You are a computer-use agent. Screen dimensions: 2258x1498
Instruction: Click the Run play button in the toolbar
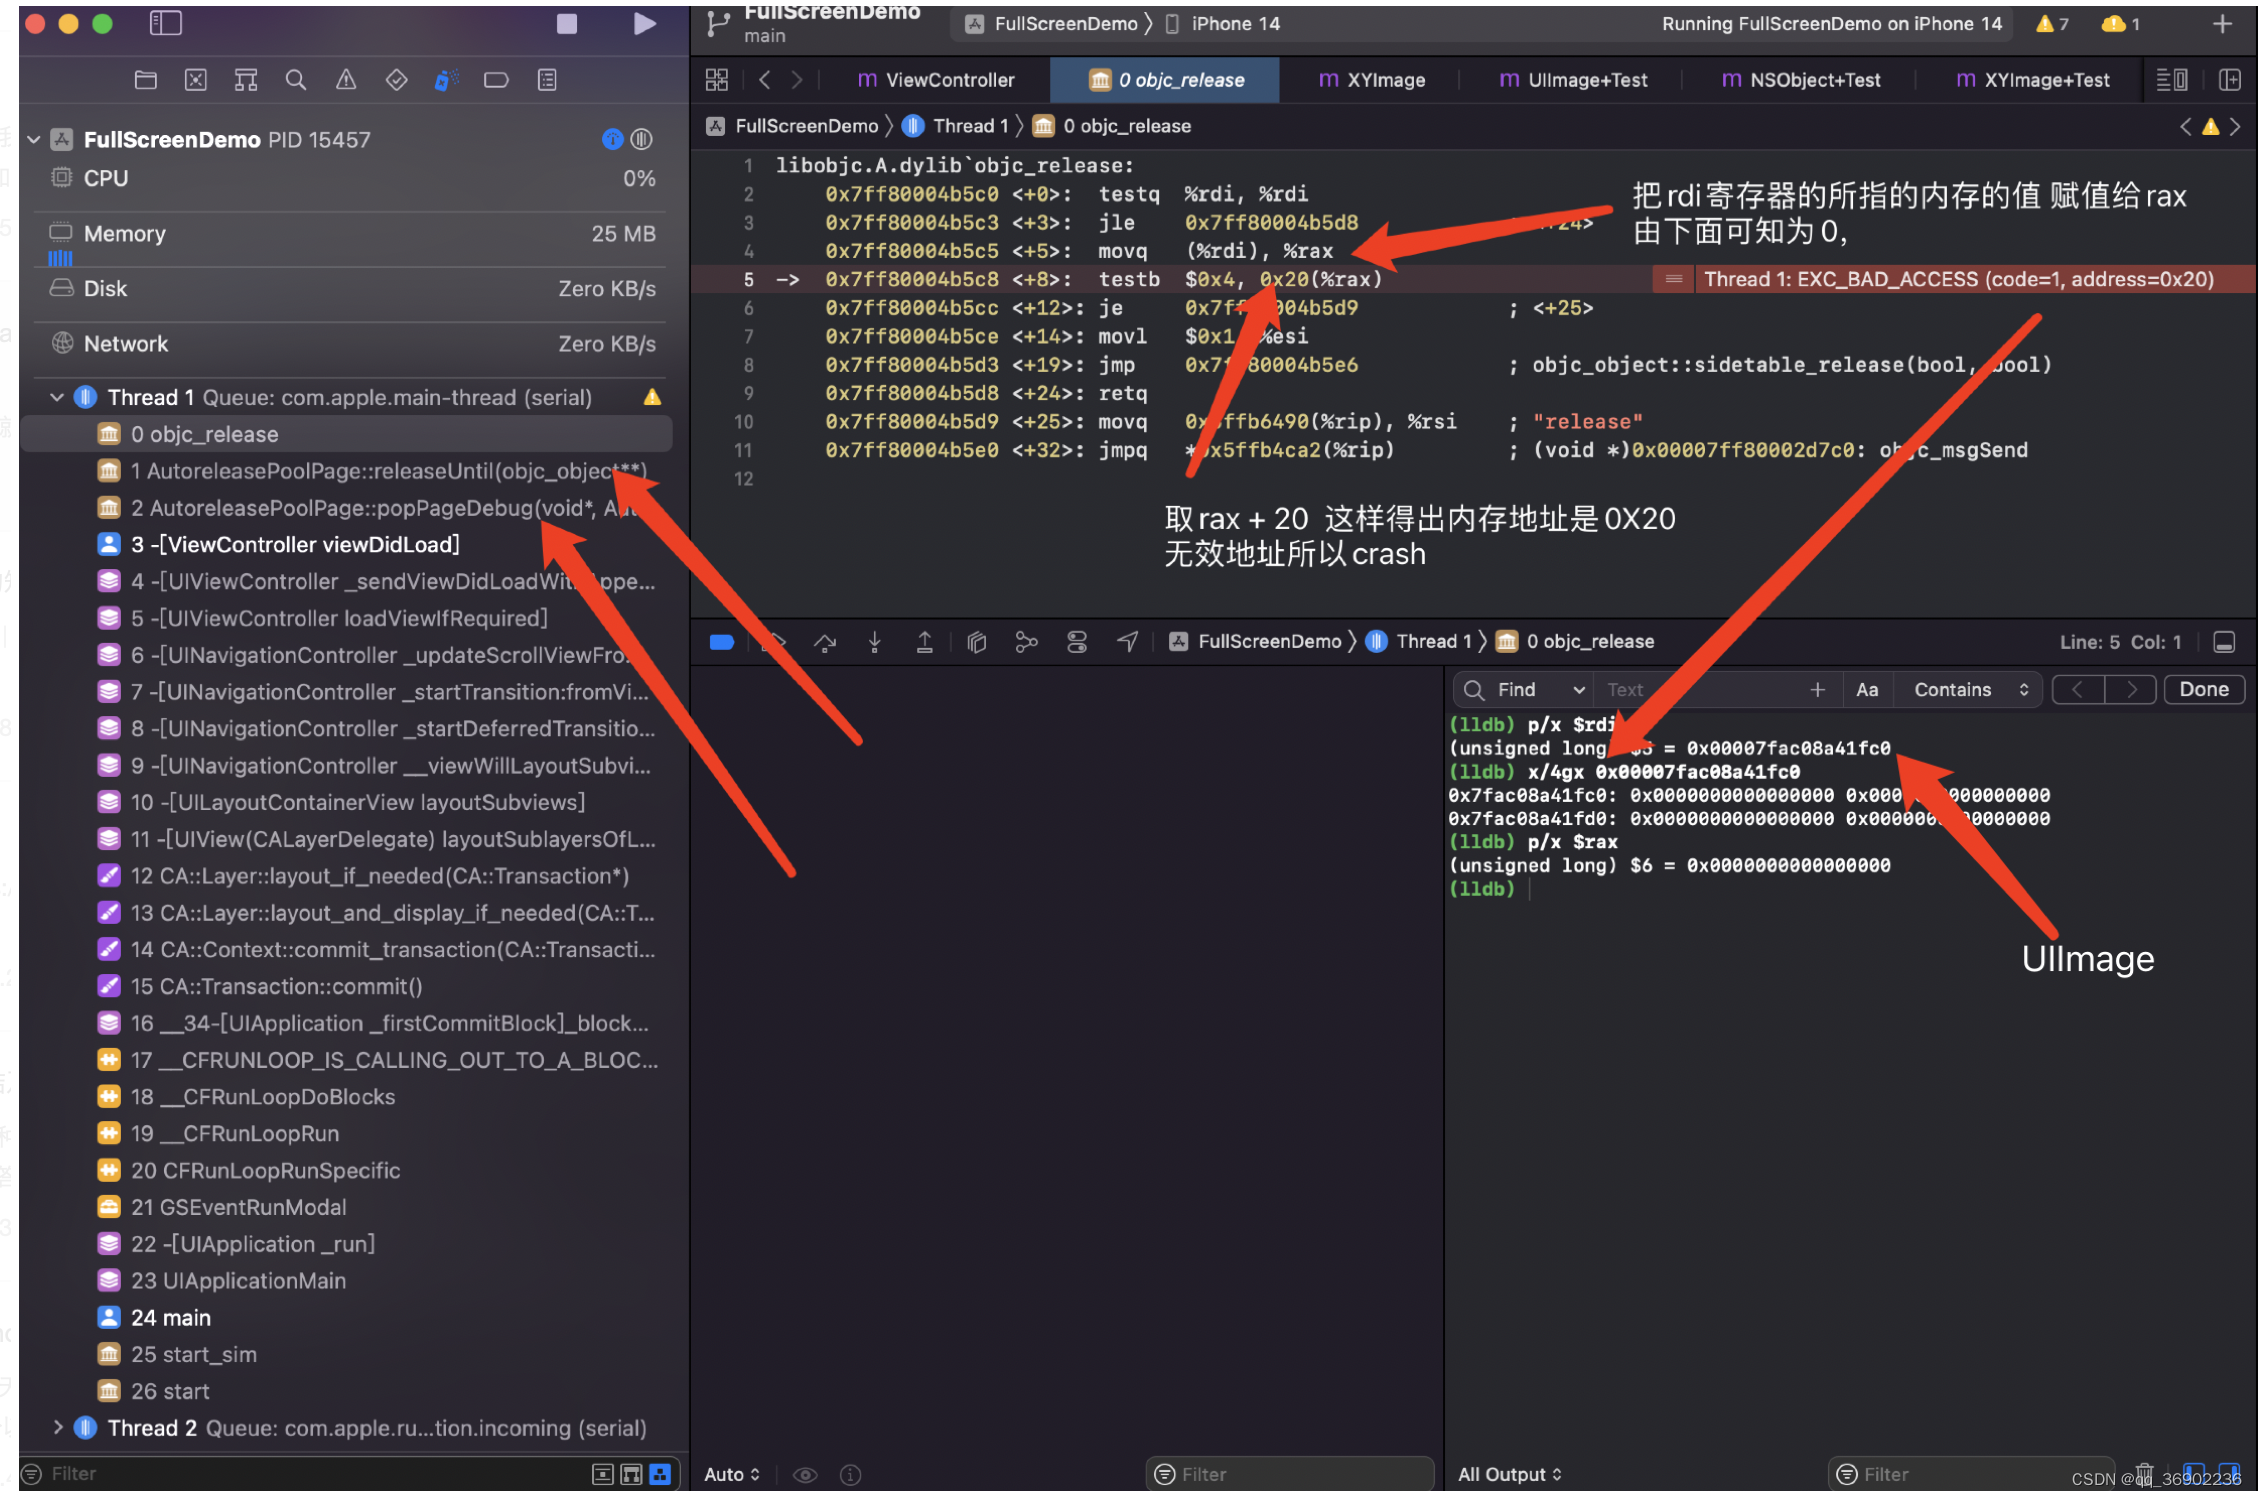[645, 24]
